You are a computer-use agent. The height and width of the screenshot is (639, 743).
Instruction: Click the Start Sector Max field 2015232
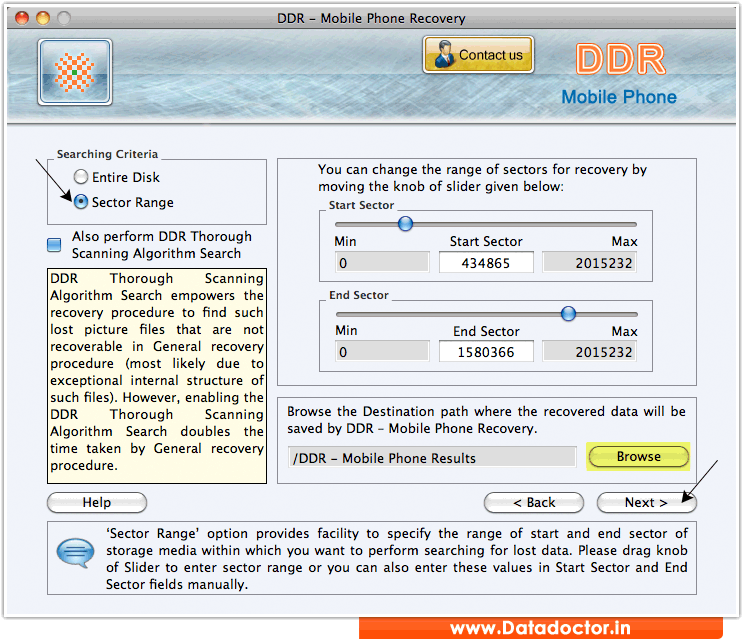[x=589, y=263]
